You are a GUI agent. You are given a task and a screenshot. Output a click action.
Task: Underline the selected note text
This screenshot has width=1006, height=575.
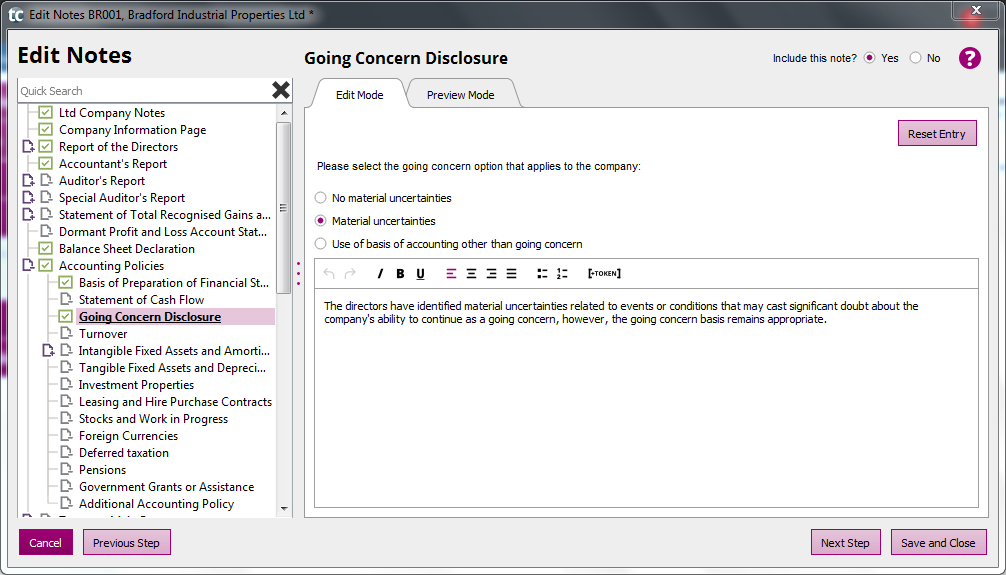pyautogui.click(x=420, y=274)
